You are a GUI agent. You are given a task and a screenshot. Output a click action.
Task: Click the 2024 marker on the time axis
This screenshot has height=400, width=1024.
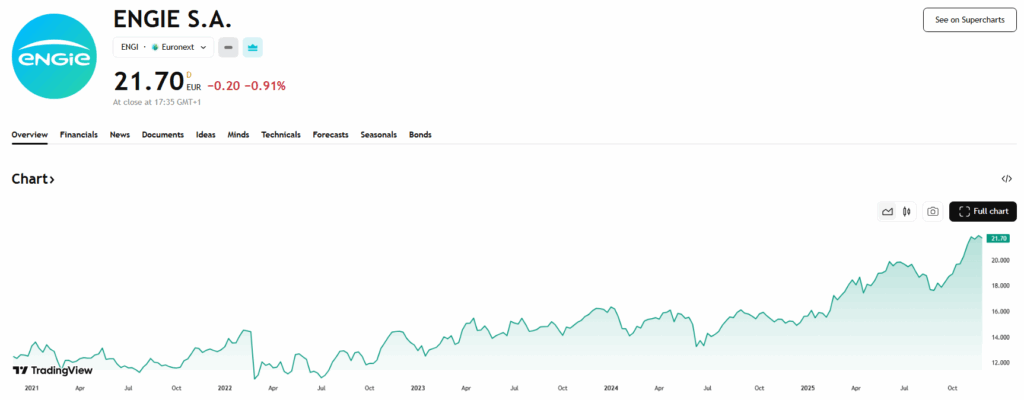[611, 387]
